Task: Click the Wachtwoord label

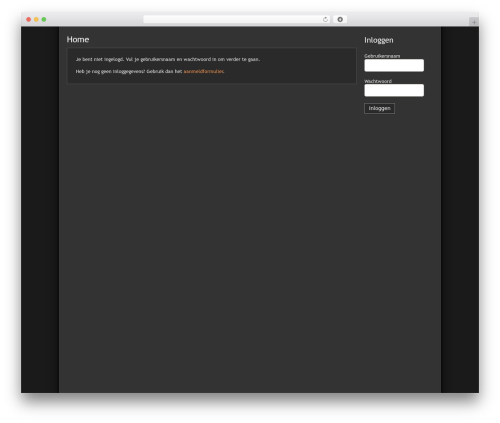Action: coord(378,81)
